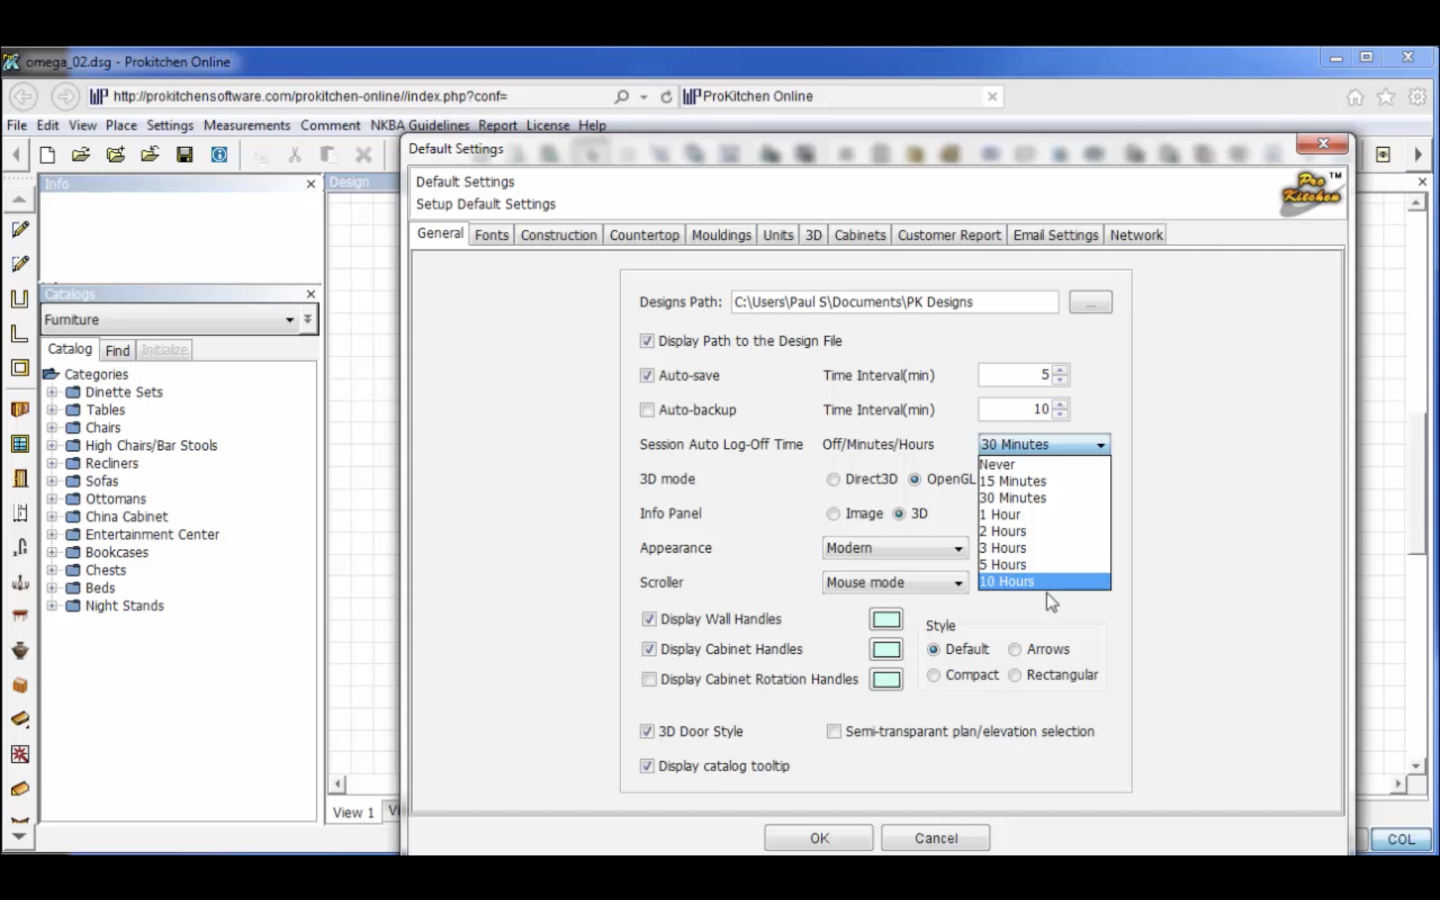
Task: Open the Find tab in Catalogs
Action: click(x=117, y=350)
